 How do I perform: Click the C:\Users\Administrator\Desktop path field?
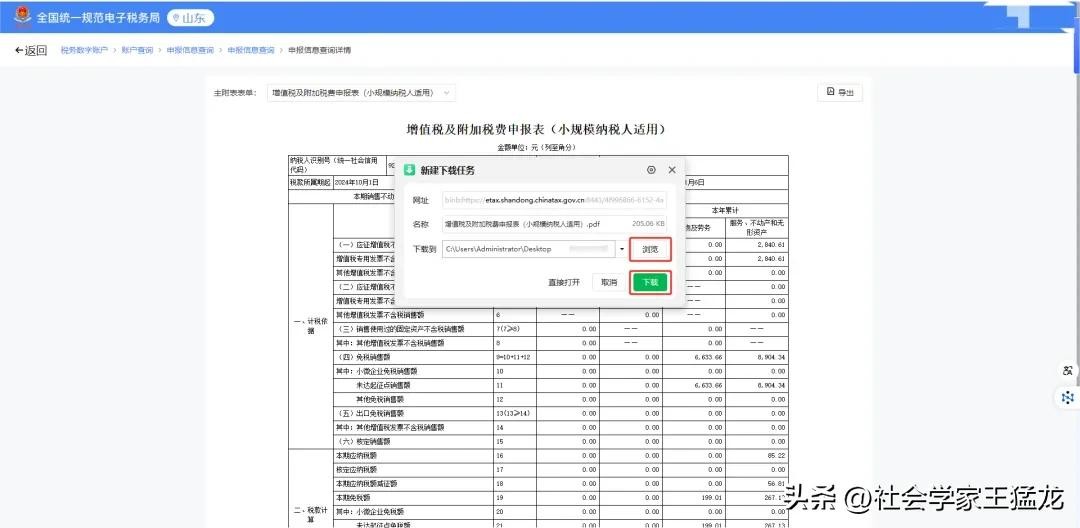528,248
